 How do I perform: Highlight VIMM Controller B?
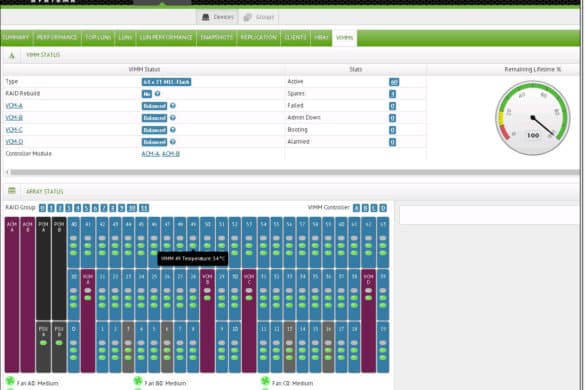(365, 208)
